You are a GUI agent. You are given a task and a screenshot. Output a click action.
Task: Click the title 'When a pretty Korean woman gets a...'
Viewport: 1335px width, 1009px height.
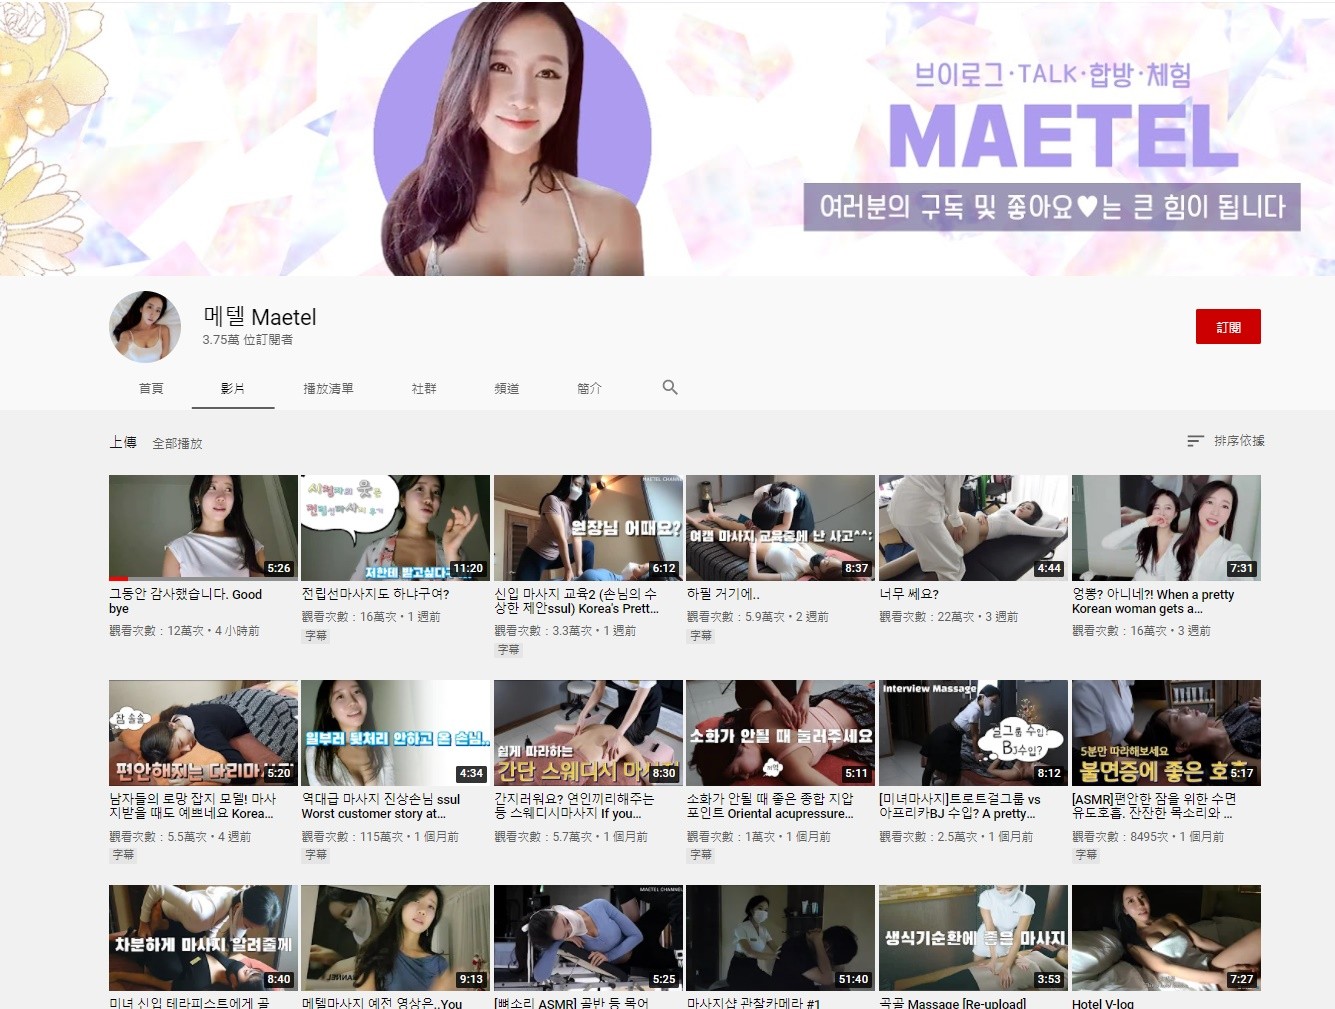tap(1153, 601)
